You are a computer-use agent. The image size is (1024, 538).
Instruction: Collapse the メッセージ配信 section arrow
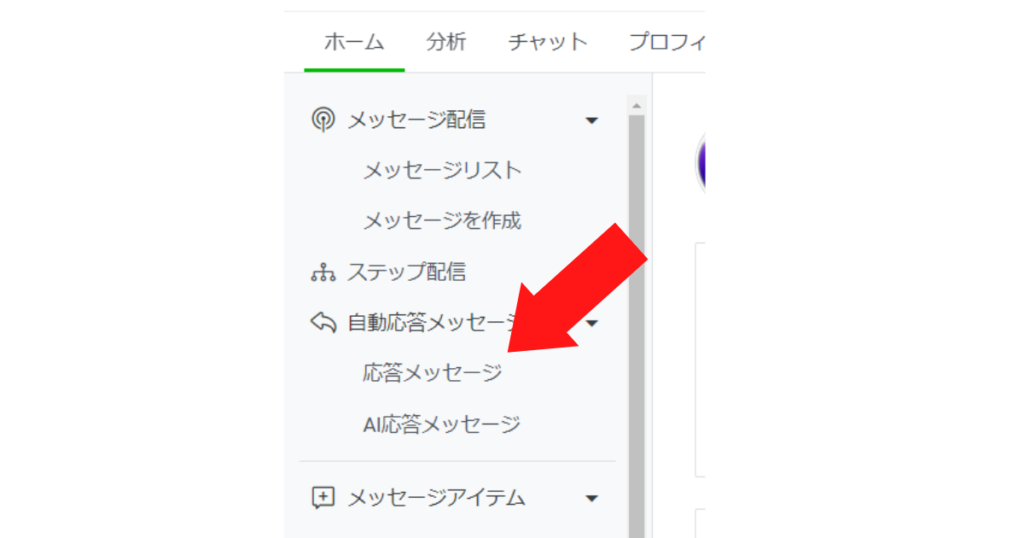point(592,121)
